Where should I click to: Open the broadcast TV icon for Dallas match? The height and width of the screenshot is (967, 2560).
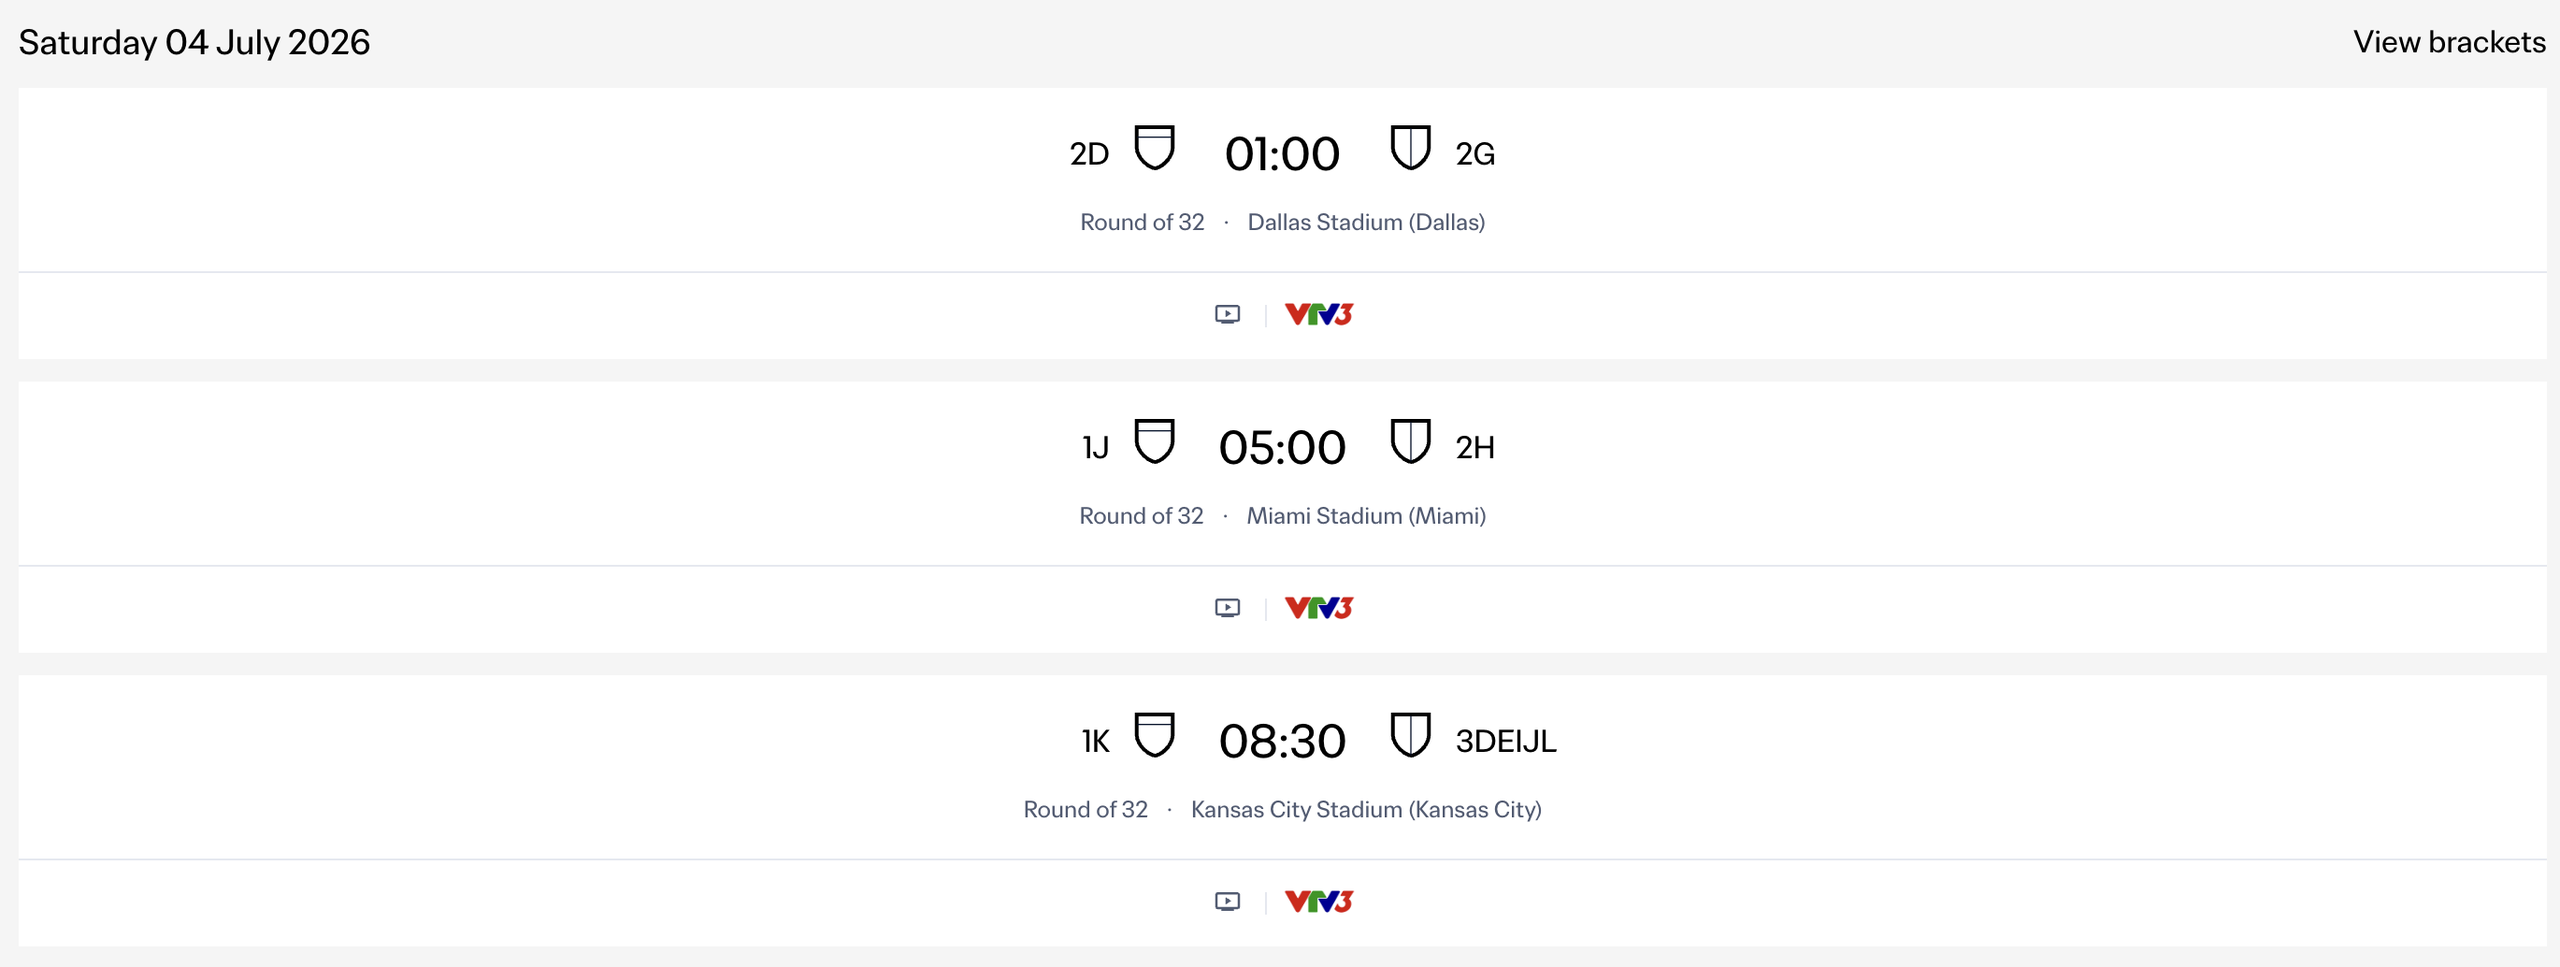coord(1227,314)
